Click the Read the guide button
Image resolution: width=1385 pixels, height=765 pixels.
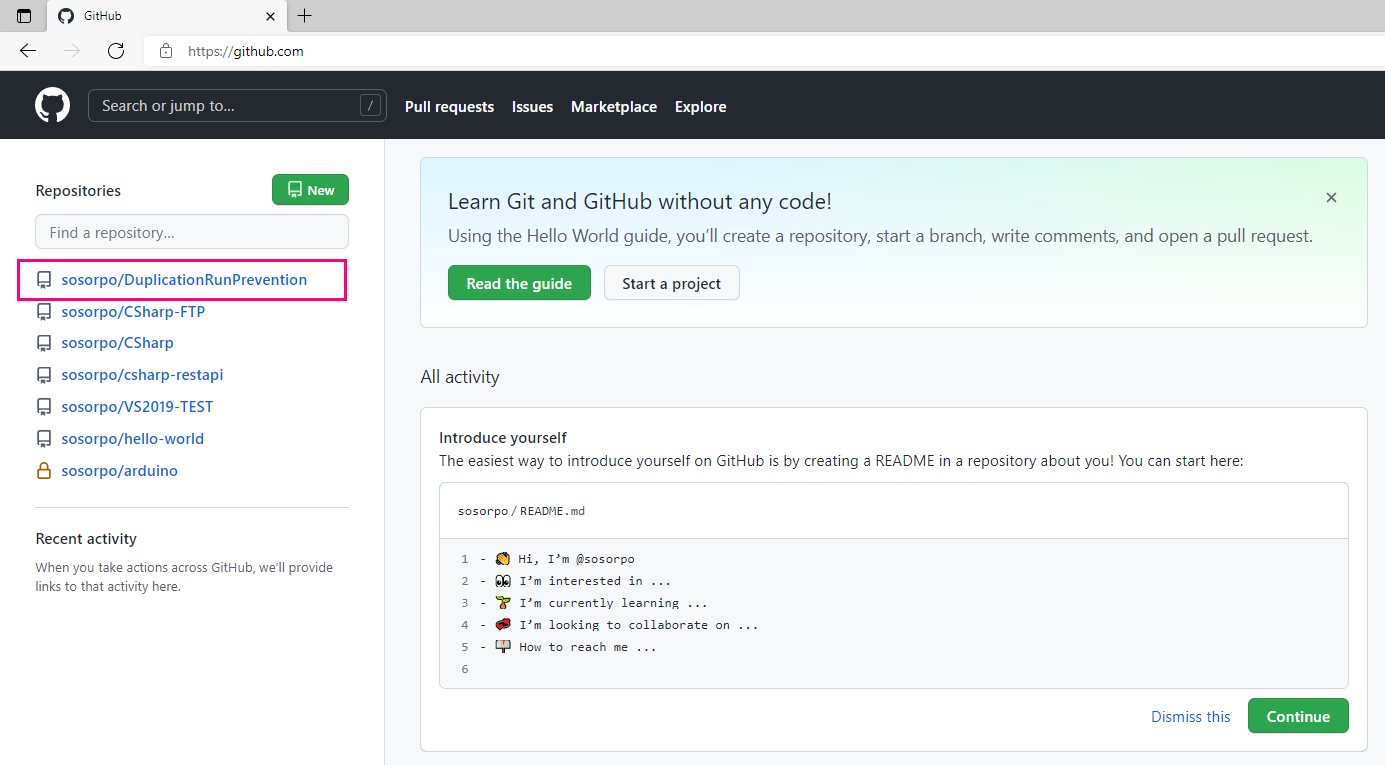(519, 283)
